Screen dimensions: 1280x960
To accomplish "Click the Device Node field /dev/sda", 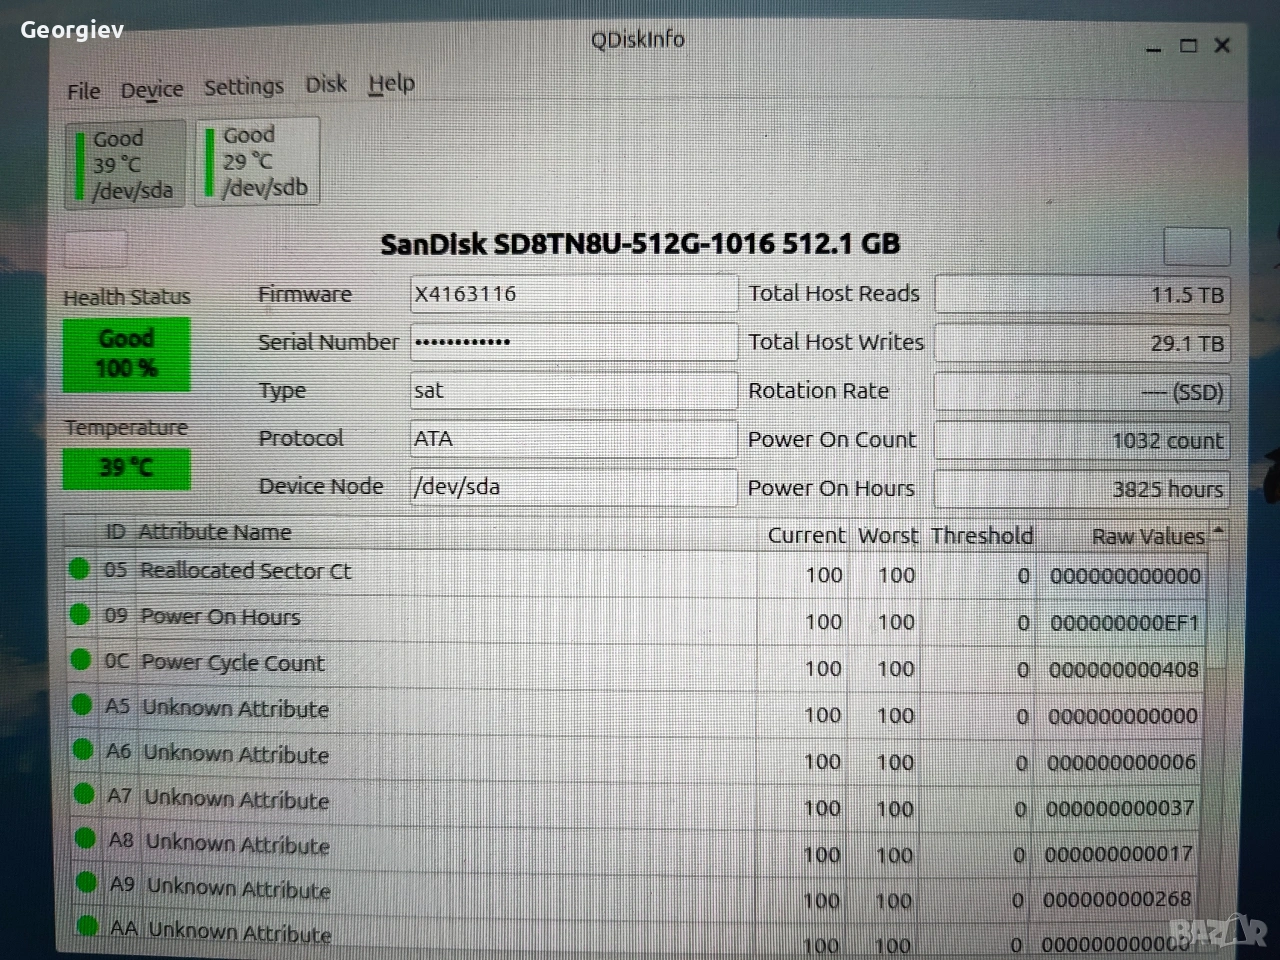I will click(x=573, y=487).
